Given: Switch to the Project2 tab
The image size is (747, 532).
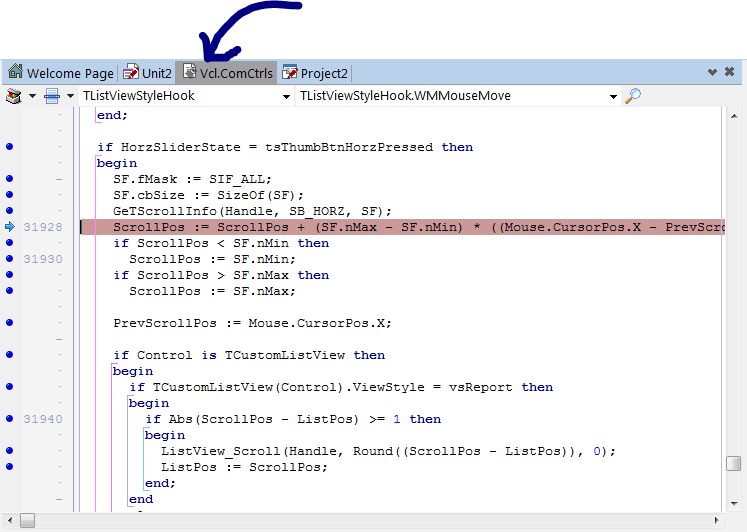Looking at the screenshot, I should [x=315, y=73].
